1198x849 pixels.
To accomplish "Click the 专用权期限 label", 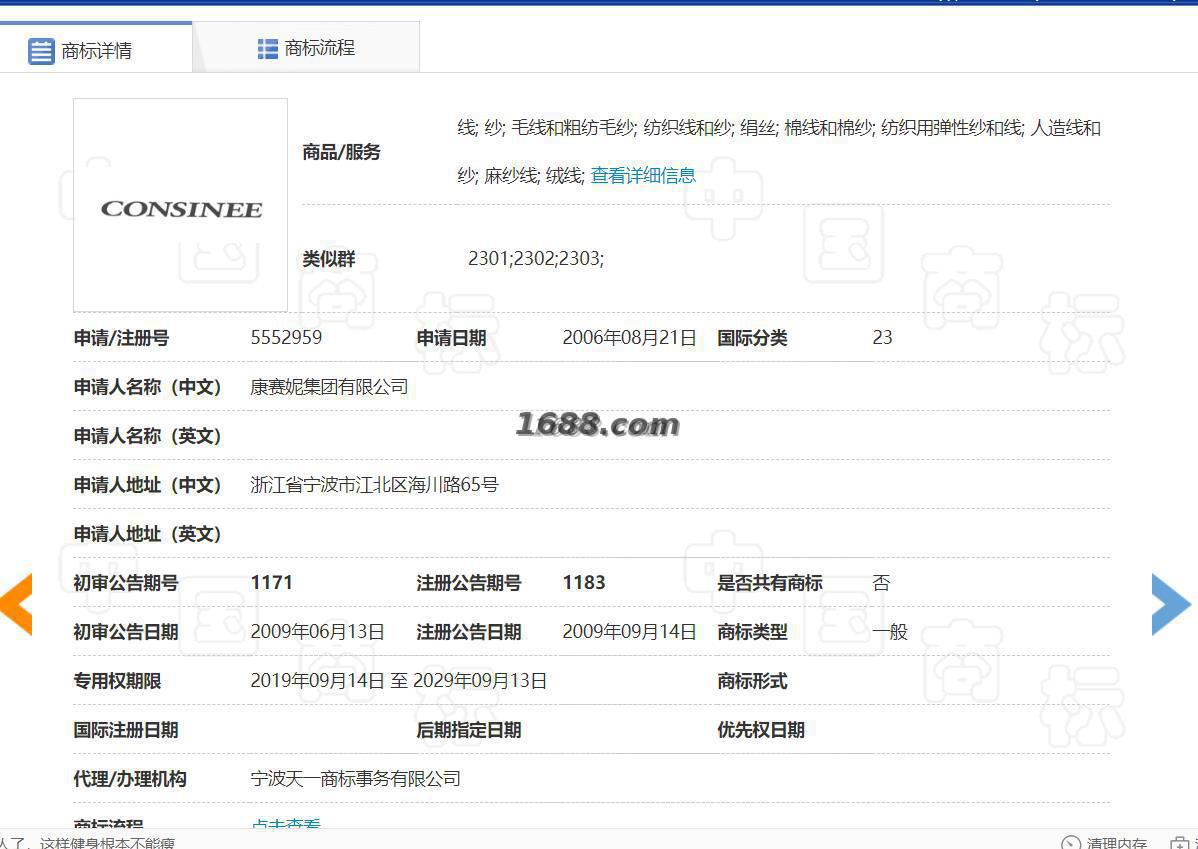I will (117, 681).
